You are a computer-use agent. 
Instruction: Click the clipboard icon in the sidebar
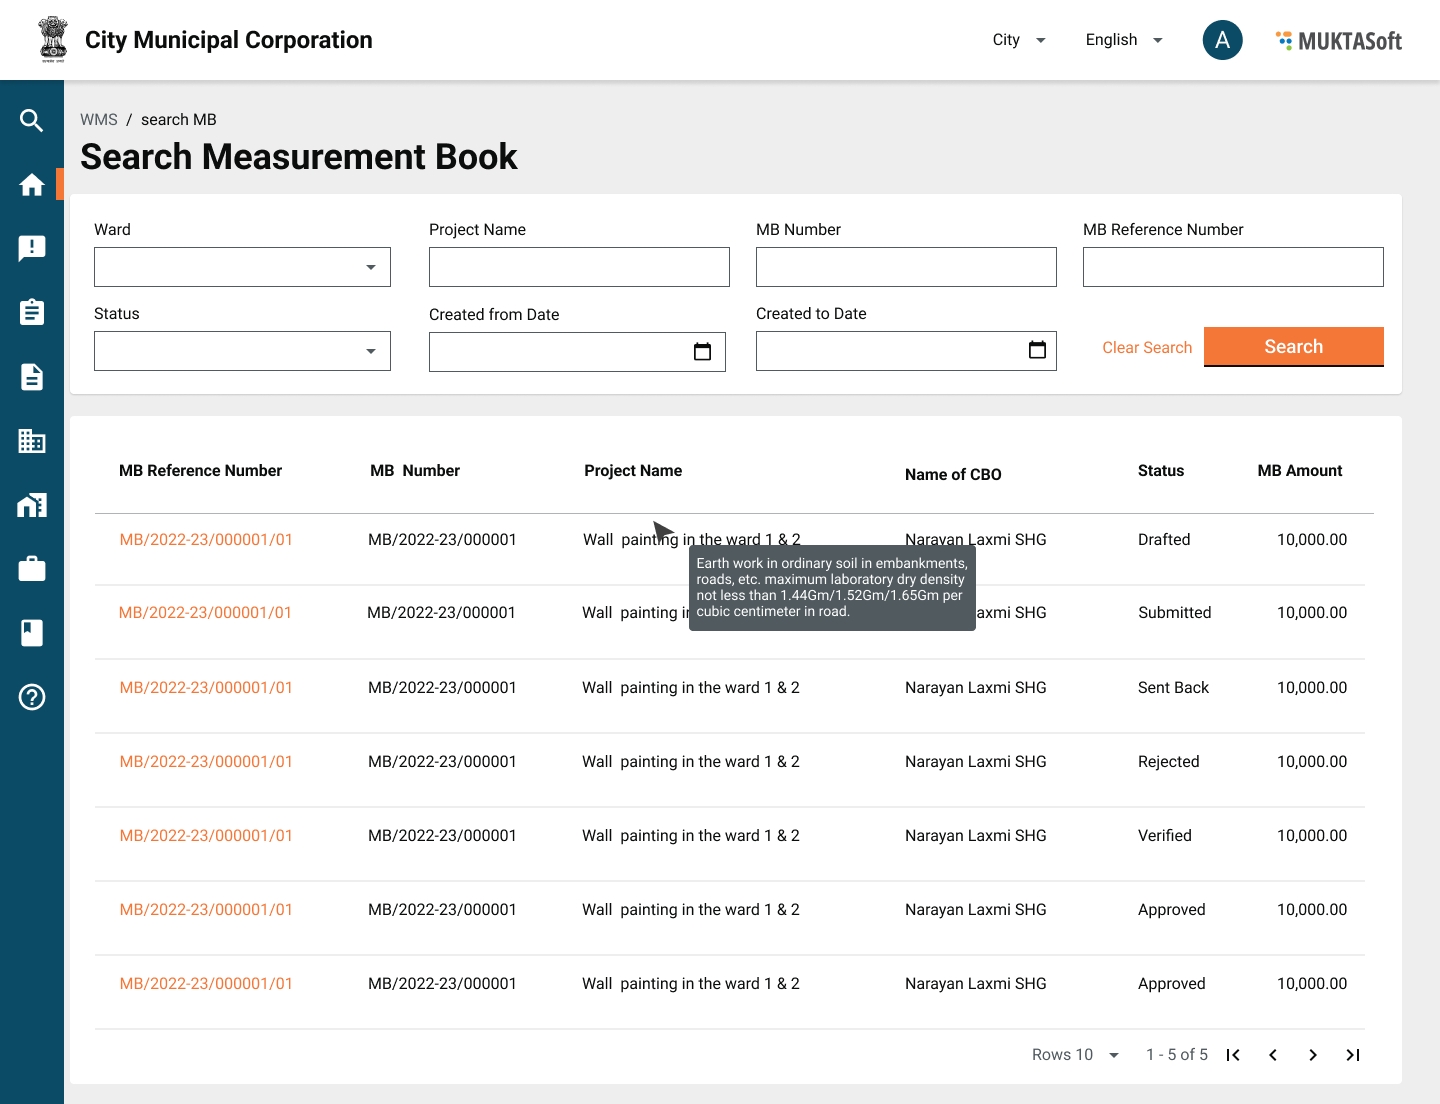point(31,313)
